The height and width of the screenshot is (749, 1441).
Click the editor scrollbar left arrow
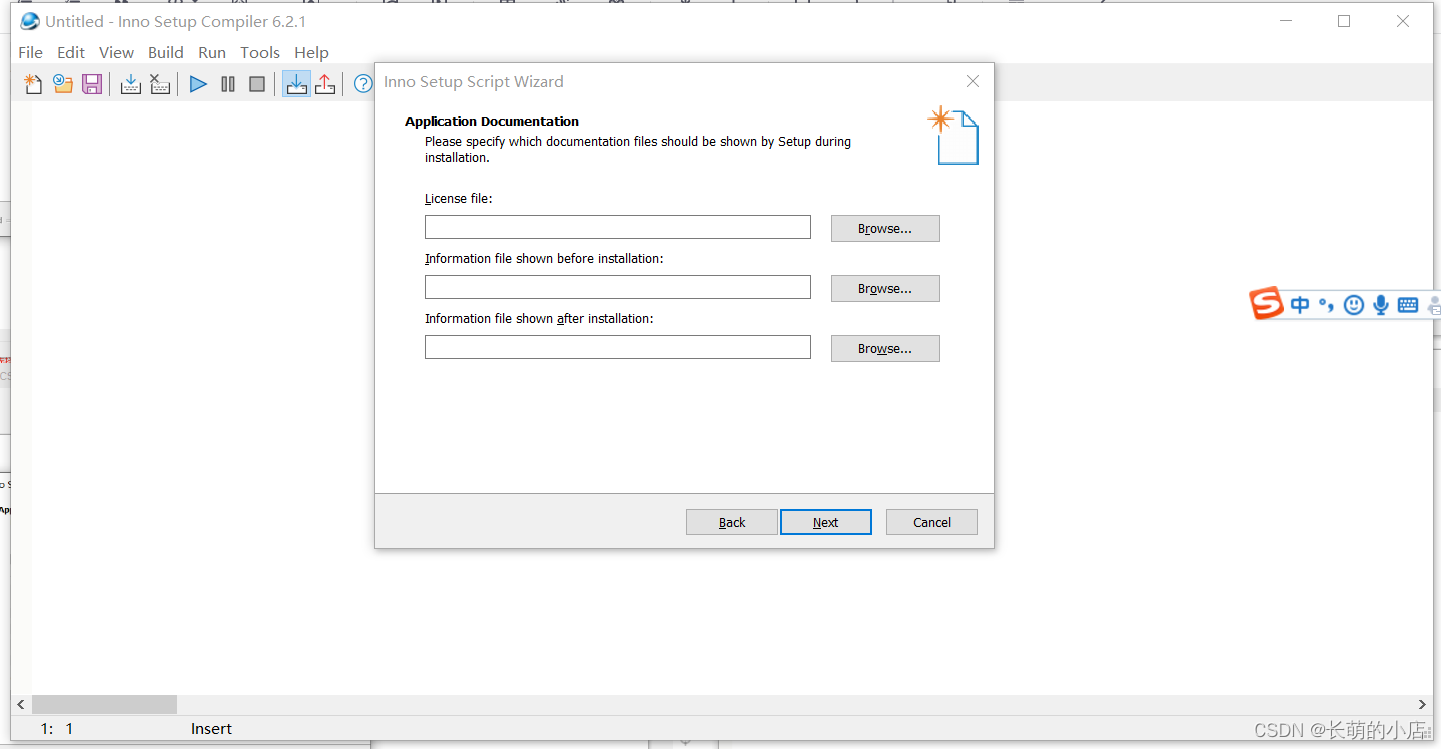(21, 704)
